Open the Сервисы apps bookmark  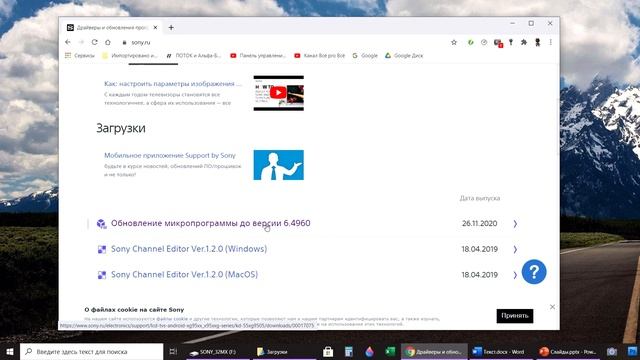coord(80,56)
